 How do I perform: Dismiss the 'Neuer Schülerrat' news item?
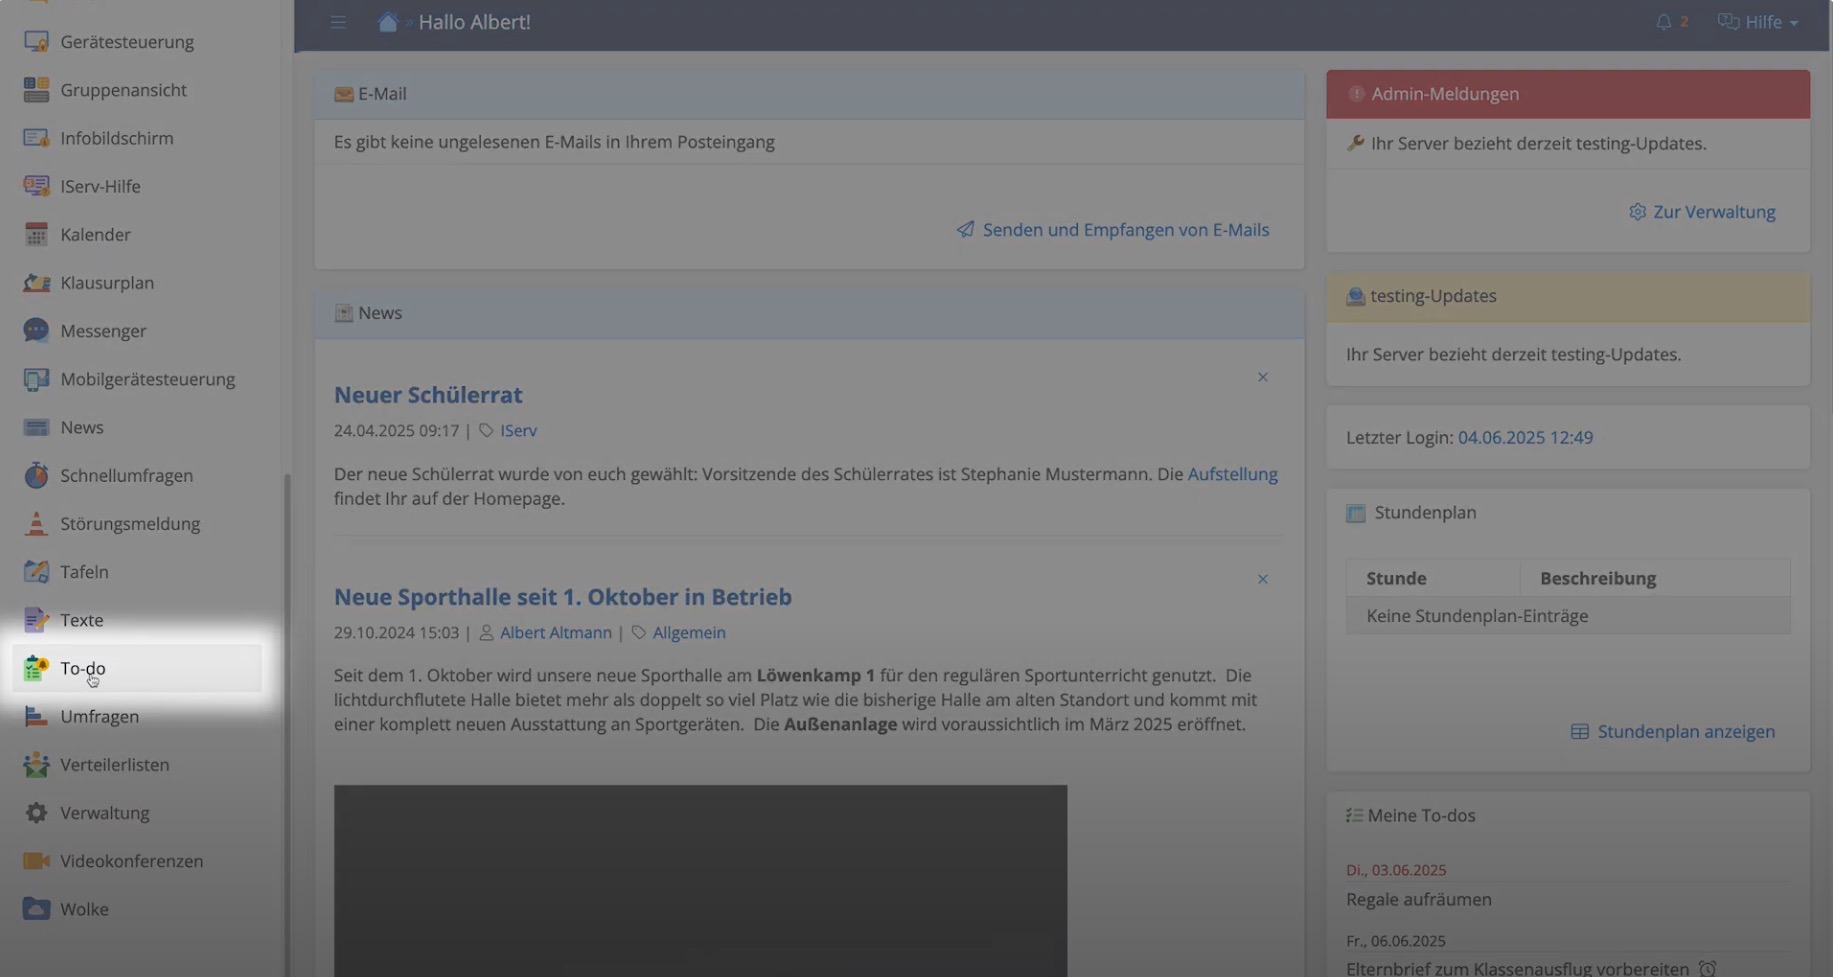(x=1262, y=377)
